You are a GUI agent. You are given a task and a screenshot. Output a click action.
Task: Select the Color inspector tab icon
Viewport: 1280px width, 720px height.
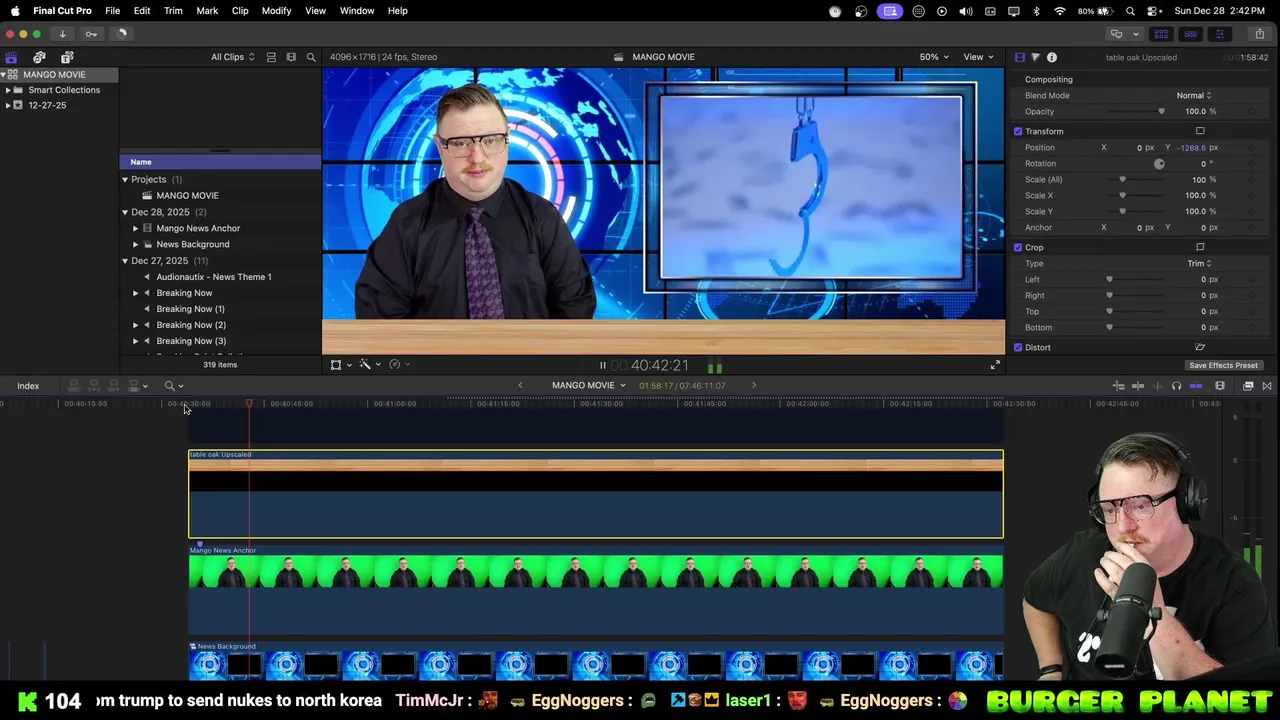click(x=1035, y=57)
